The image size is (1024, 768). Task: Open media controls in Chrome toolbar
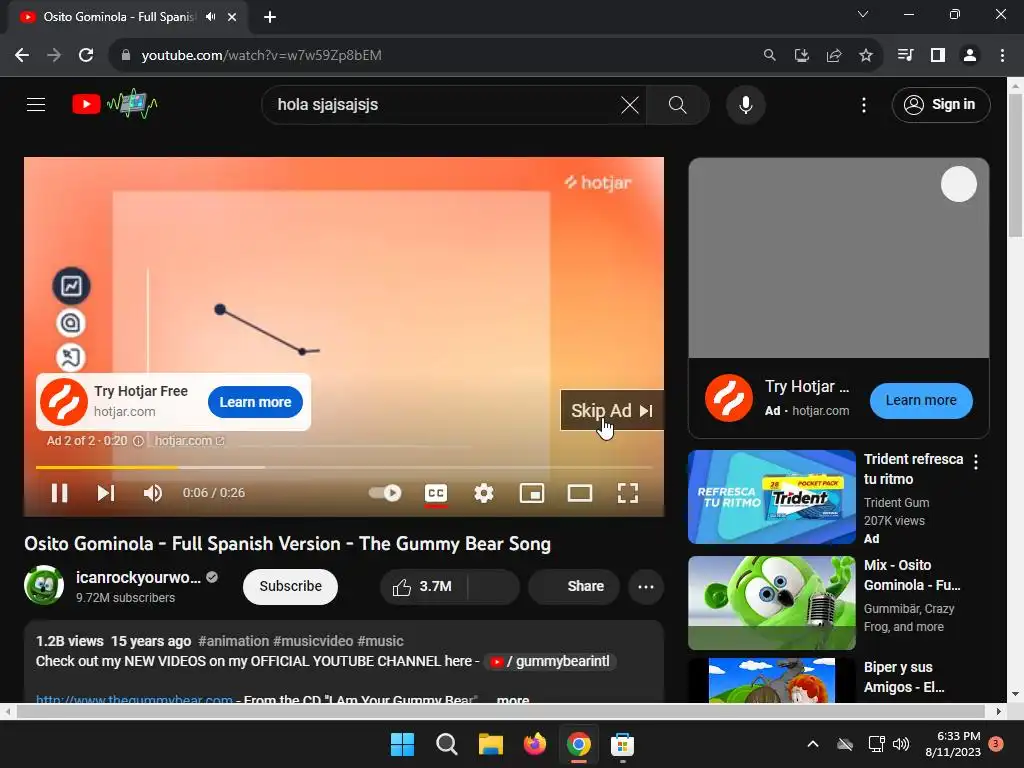coord(905,56)
